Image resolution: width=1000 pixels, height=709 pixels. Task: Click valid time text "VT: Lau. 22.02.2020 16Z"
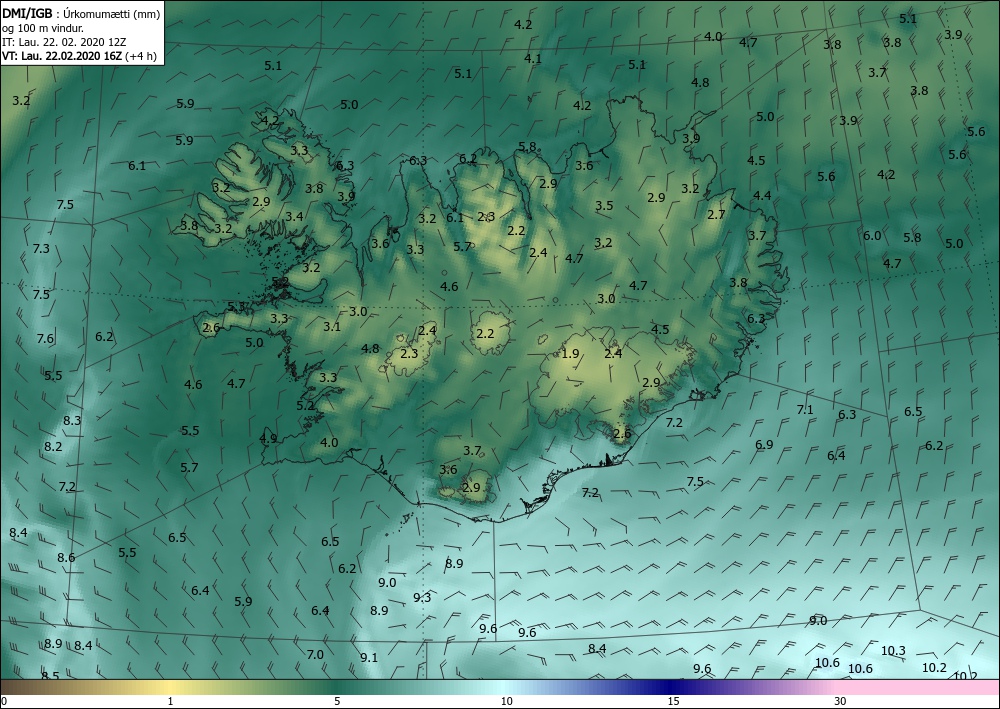(63, 55)
